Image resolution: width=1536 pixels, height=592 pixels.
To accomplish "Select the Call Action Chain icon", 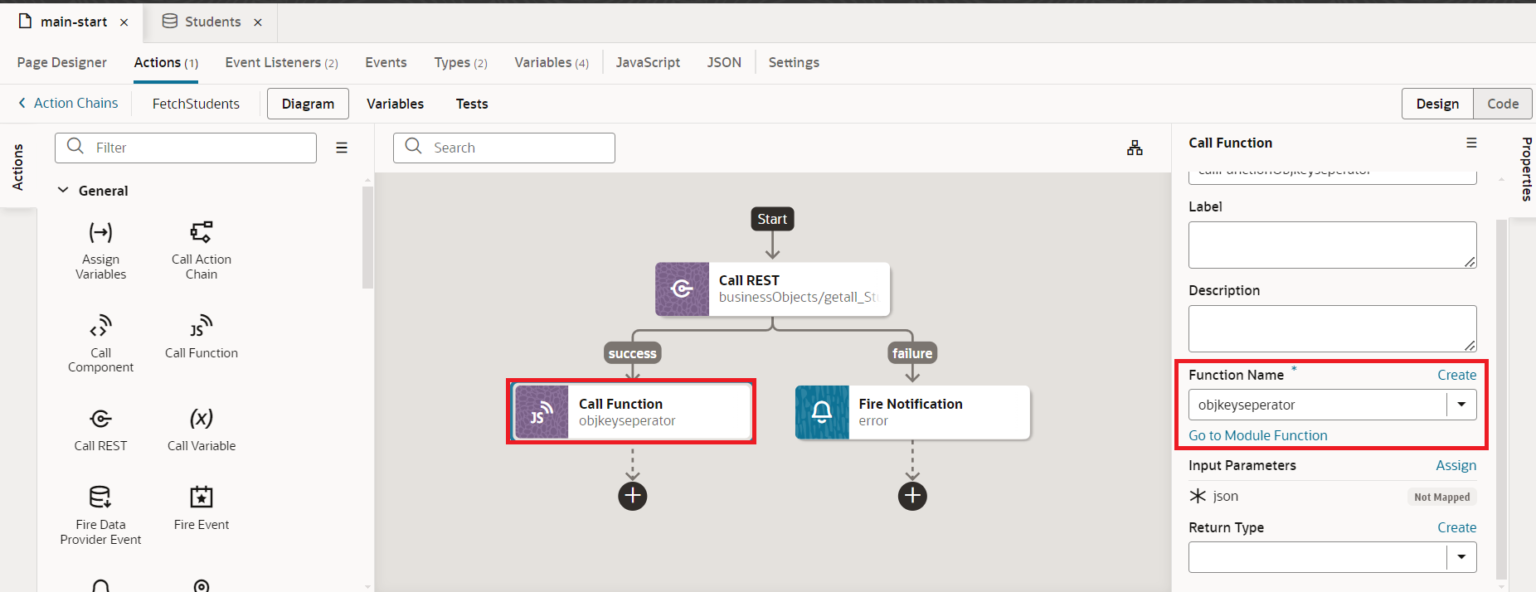I will click(201, 233).
